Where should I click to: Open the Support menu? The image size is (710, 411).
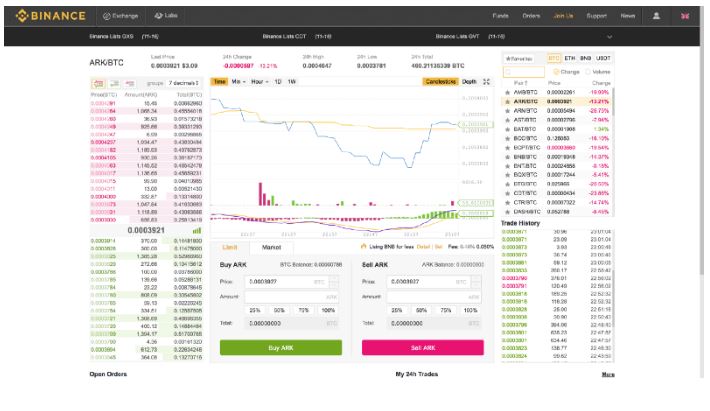pyautogui.click(x=596, y=16)
